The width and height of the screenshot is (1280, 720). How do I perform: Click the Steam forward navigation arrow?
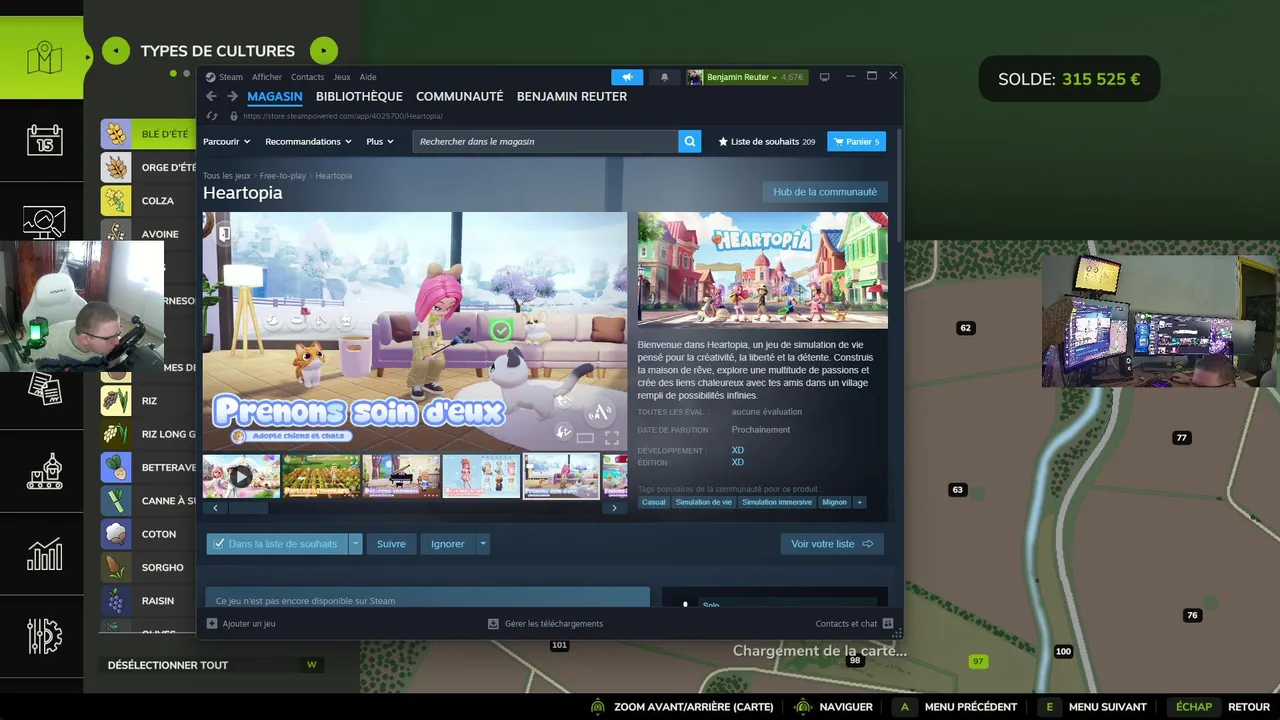[232, 96]
